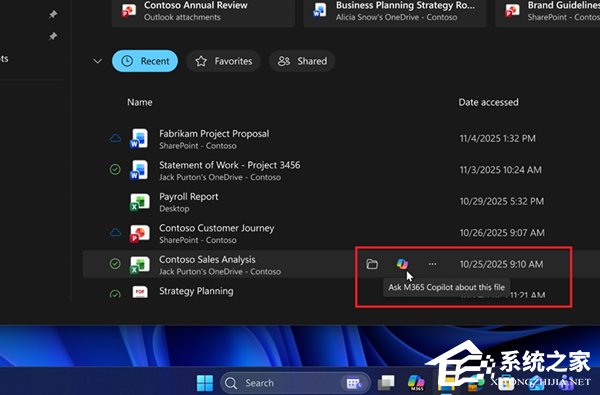Switch to the Shared tab

[x=302, y=61]
